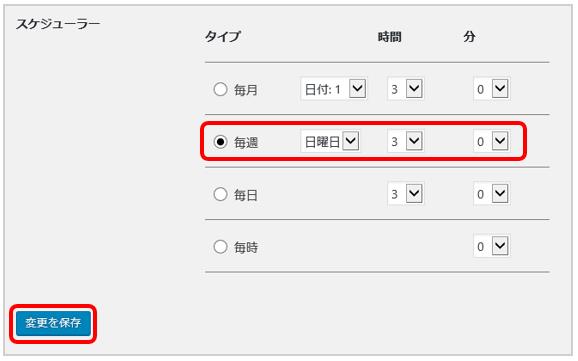Click the 毎月 label text
Screen dimensions: 578x361
coord(246,90)
